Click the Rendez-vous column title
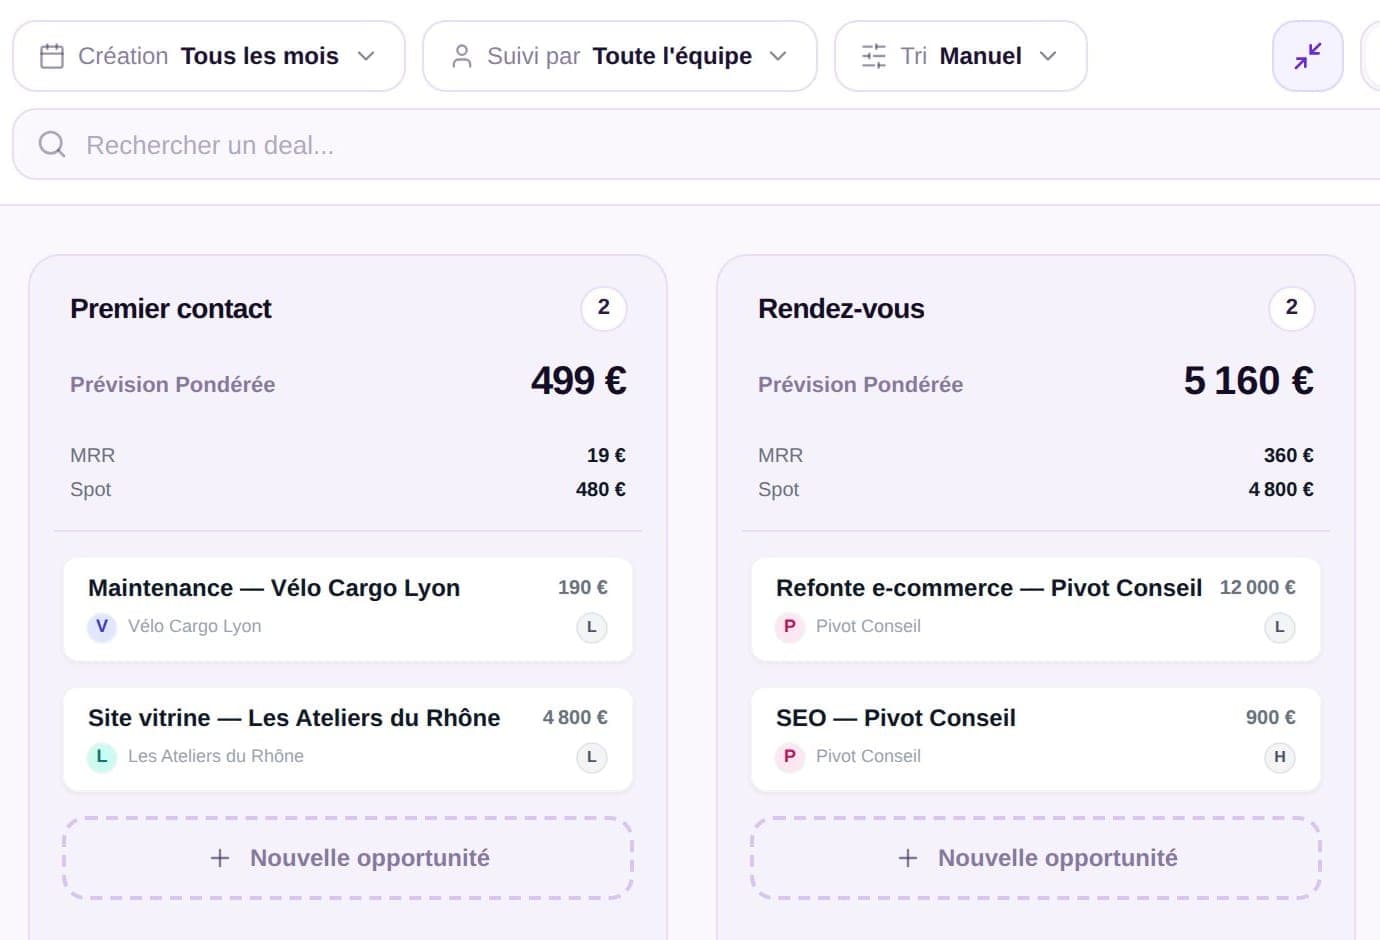This screenshot has width=1380, height=940. pyautogui.click(x=841, y=309)
